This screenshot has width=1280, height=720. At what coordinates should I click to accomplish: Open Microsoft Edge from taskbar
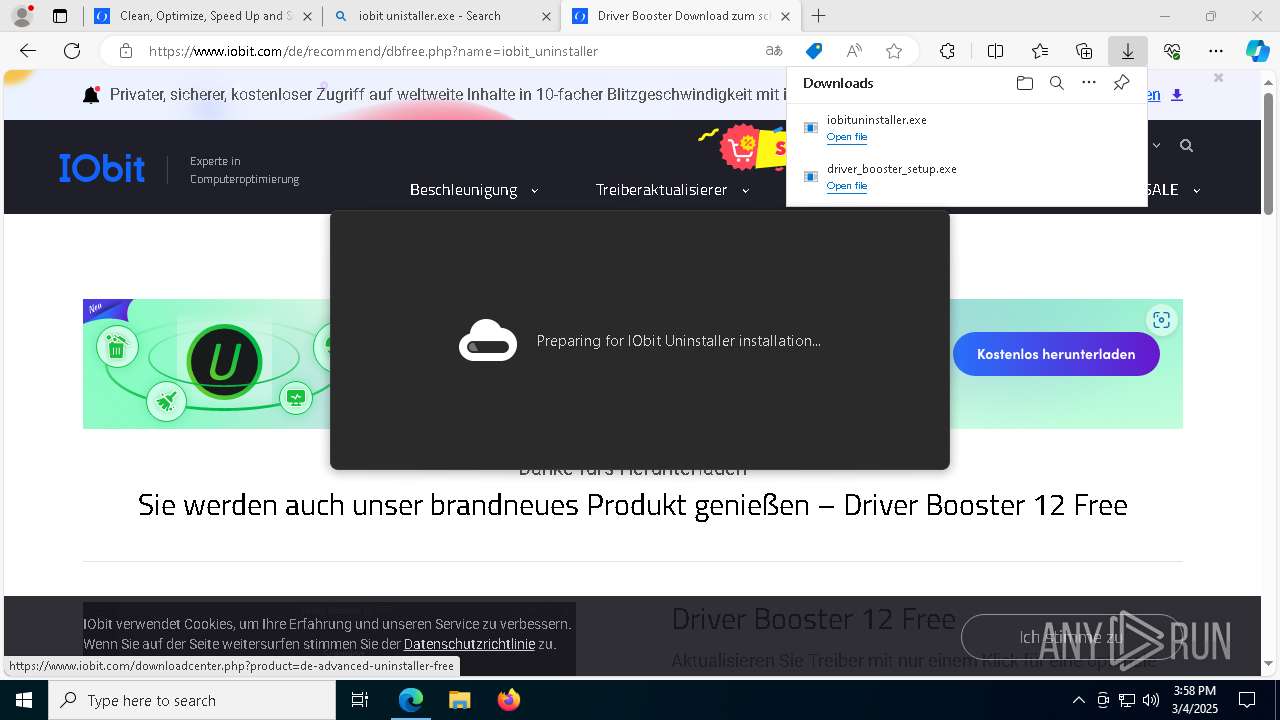[411, 700]
